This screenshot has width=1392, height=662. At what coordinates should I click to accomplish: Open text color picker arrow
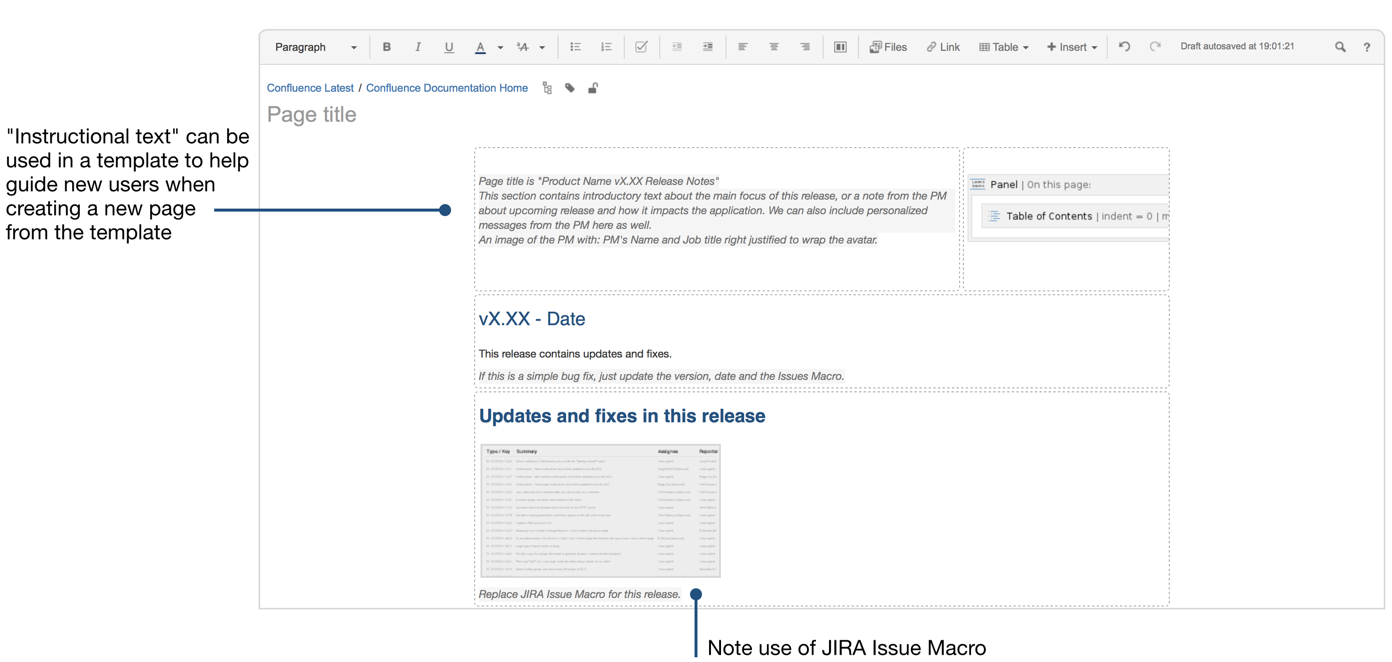coord(501,48)
